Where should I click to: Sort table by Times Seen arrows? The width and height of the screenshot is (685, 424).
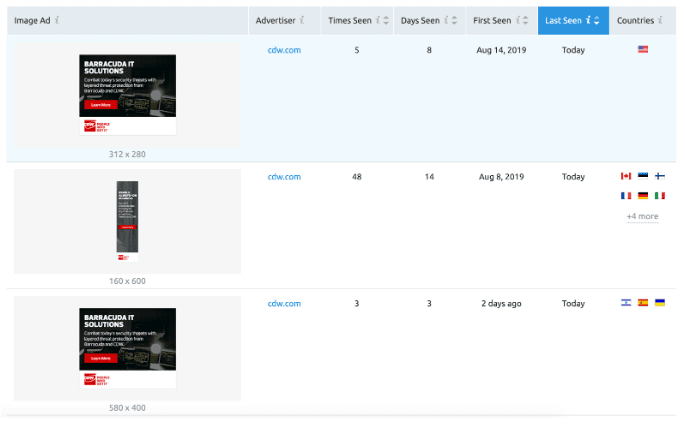coord(386,21)
